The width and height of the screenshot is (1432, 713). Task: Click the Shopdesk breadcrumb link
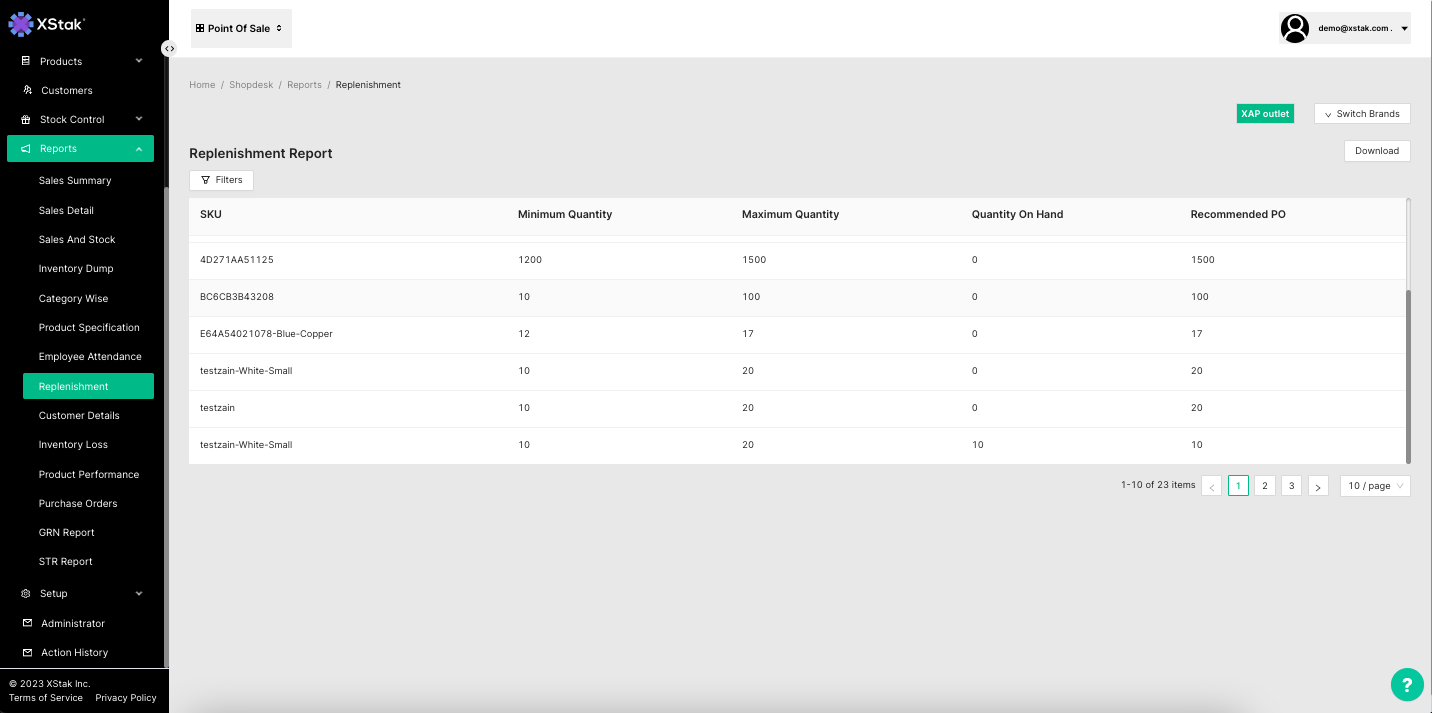click(x=251, y=85)
